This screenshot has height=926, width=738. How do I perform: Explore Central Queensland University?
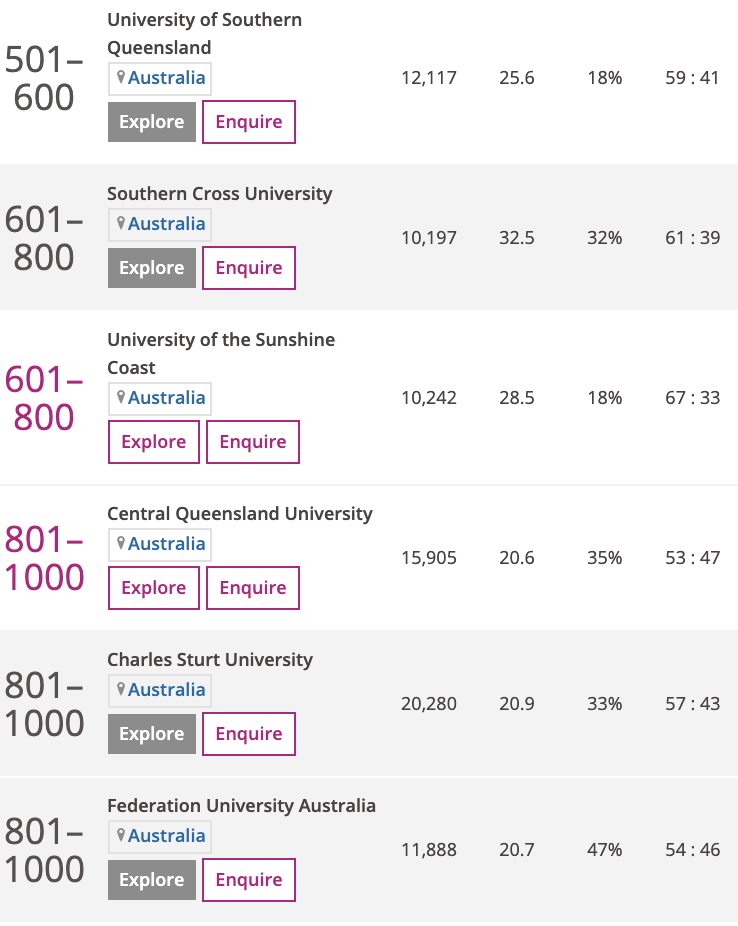153,588
